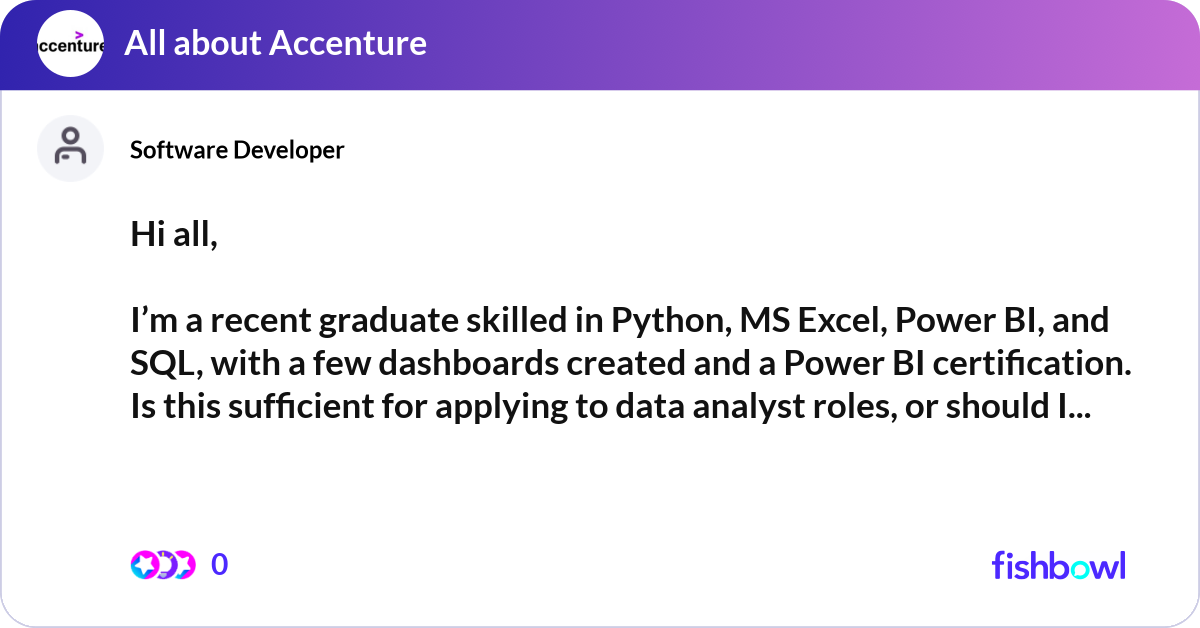The height and width of the screenshot is (628, 1200).
Task: Open the poster profile picture circle
Action: point(70,148)
